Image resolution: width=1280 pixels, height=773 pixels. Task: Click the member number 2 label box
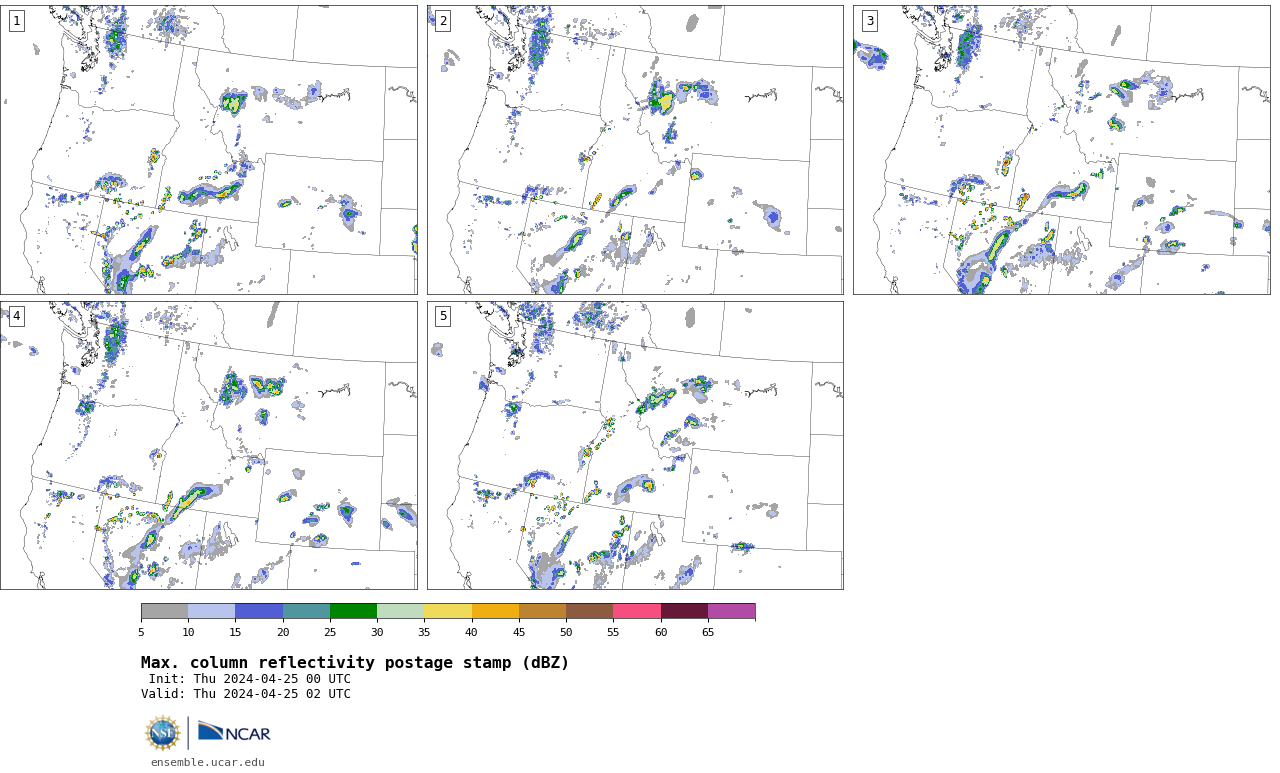coord(443,21)
